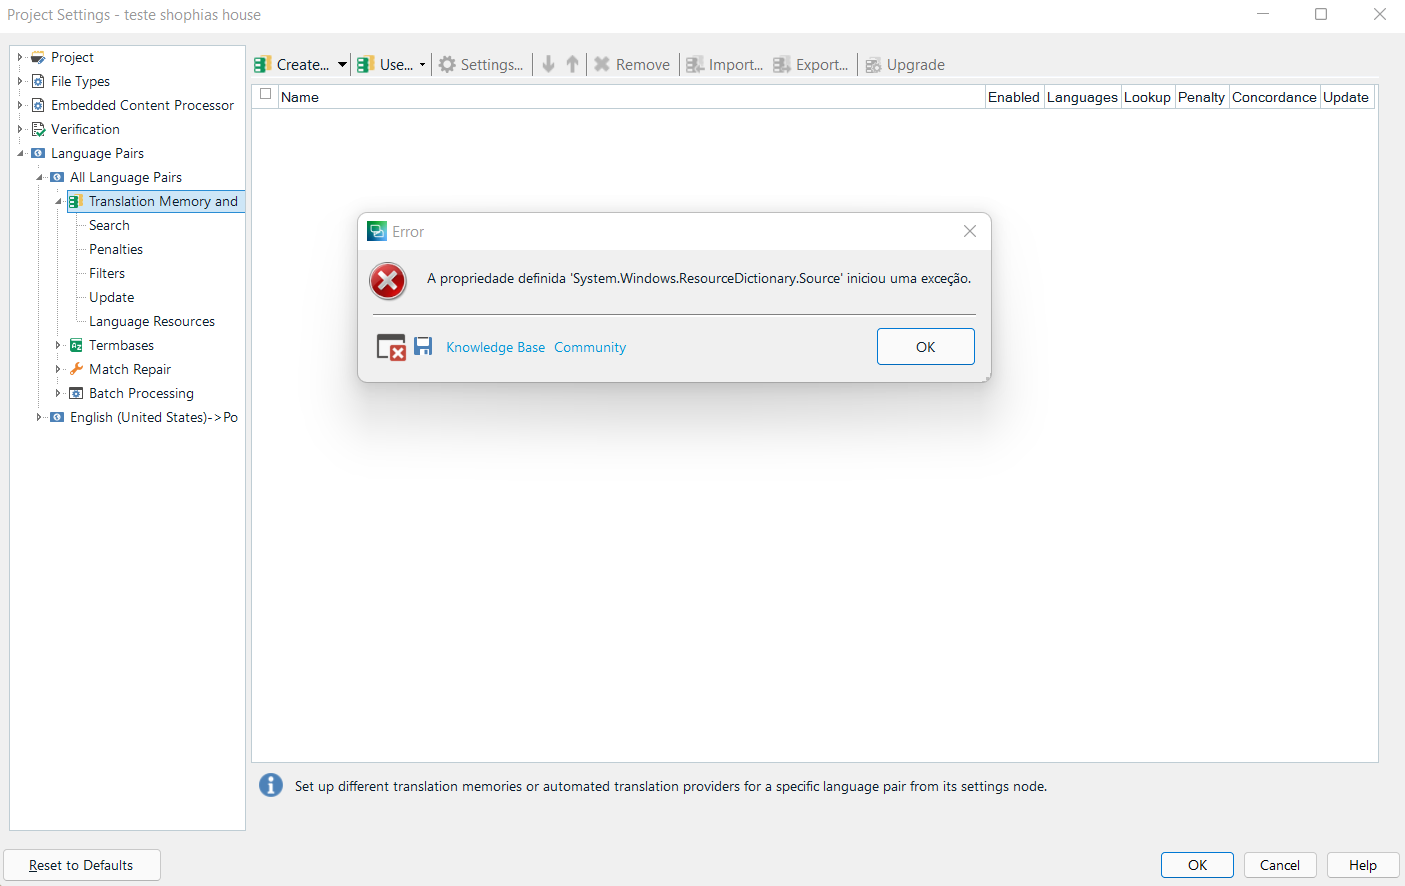Image resolution: width=1405 pixels, height=886 pixels.
Task: Click the move up arrow icon
Action: click(572, 64)
